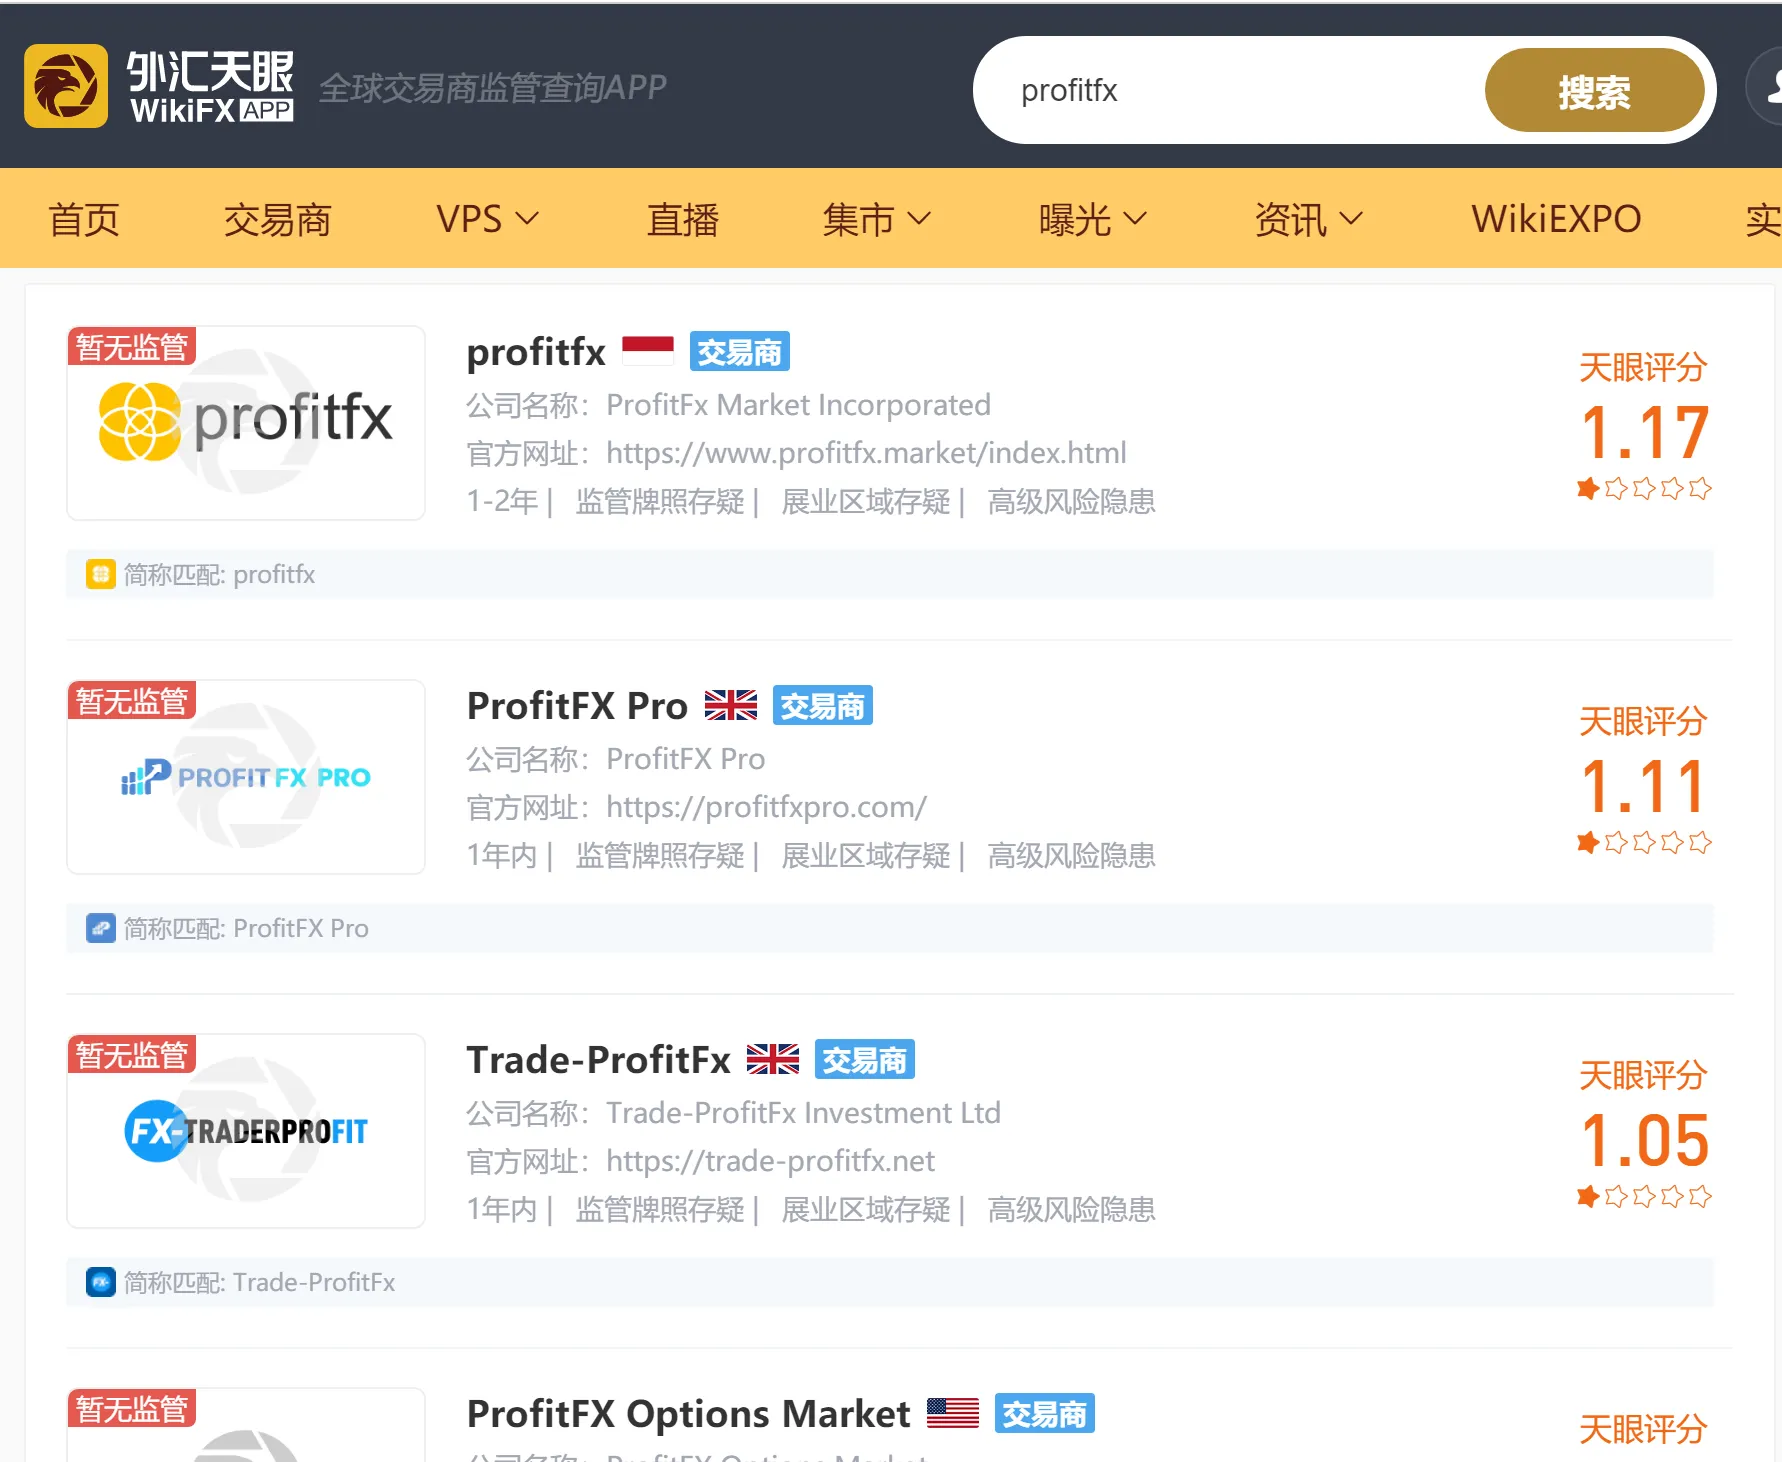Click the text 简称匹配: Trade-ProfitFx
Screen dimensions: 1782x1462
point(259,1282)
